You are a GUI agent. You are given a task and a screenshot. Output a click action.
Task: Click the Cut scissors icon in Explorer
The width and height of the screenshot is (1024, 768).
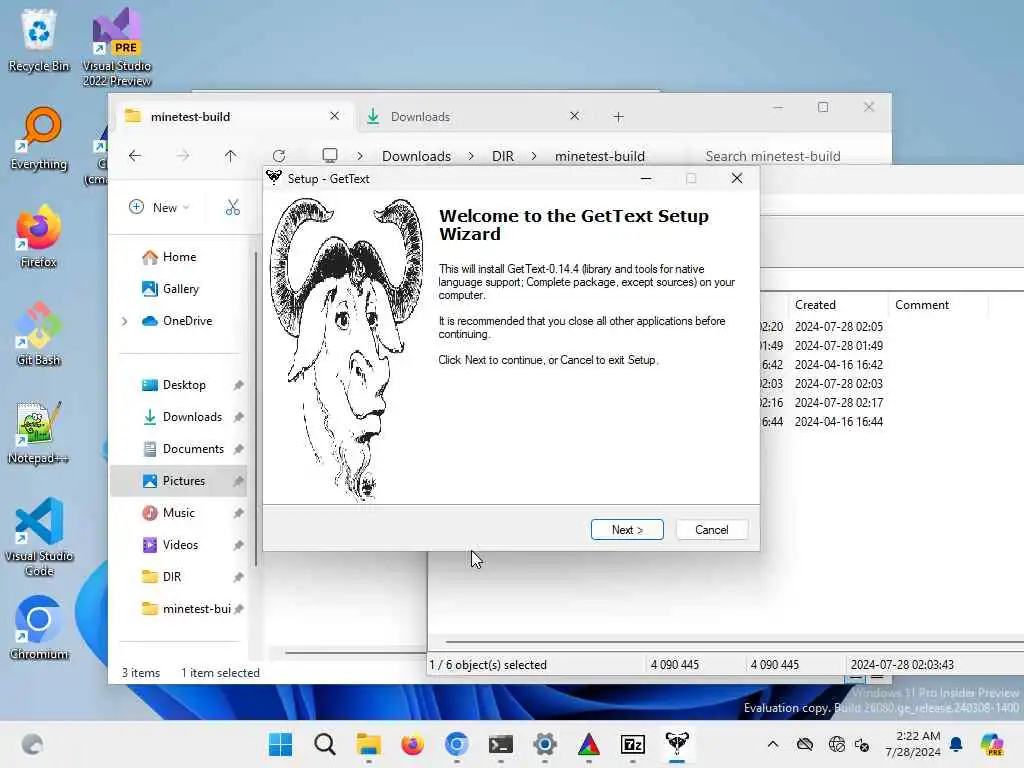232,207
